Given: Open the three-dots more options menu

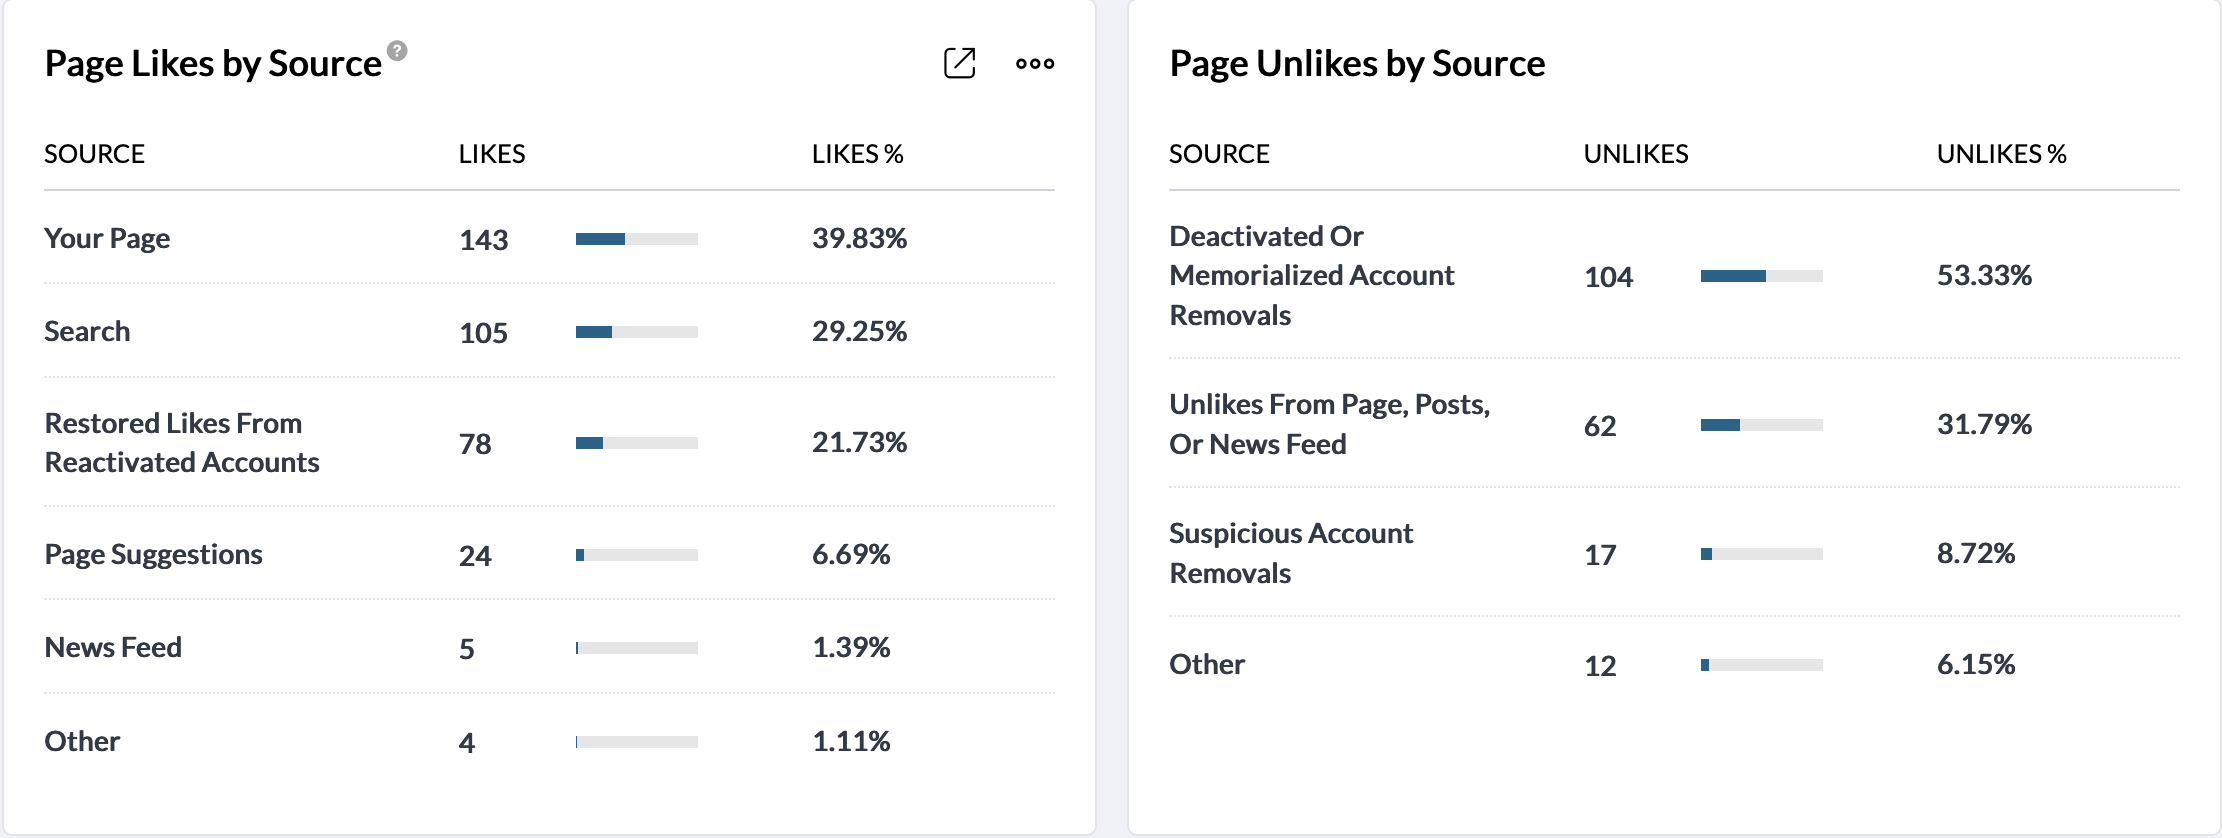Looking at the screenshot, I should pos(1035,64).
